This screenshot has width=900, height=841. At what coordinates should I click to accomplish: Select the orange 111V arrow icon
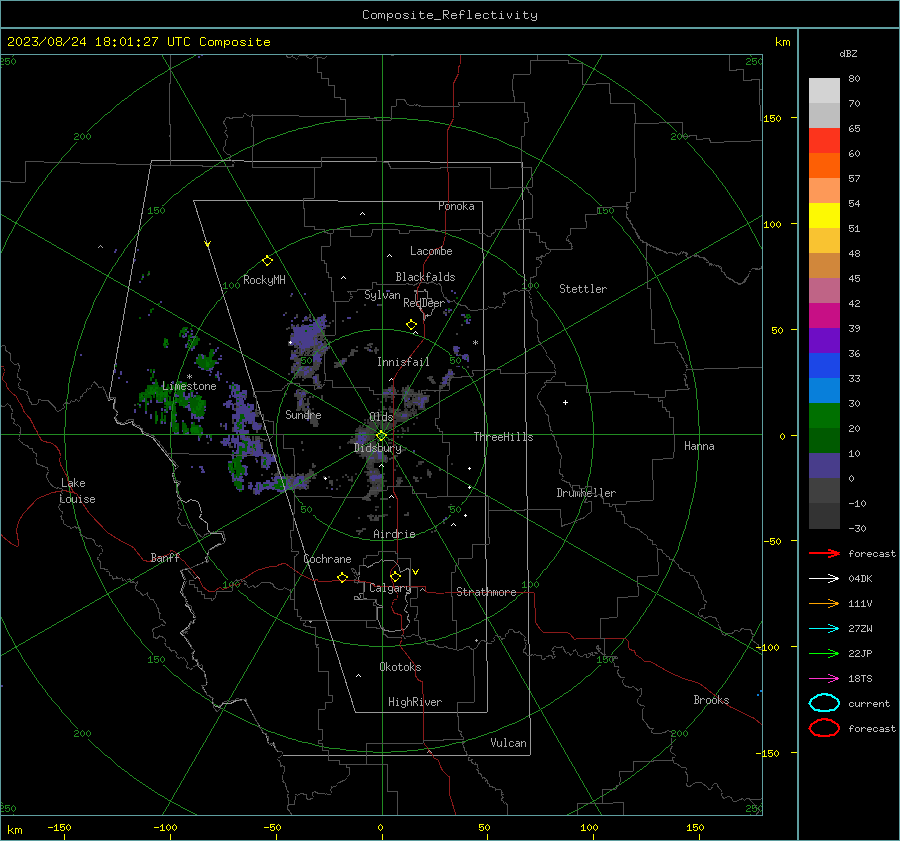[824, 603]
